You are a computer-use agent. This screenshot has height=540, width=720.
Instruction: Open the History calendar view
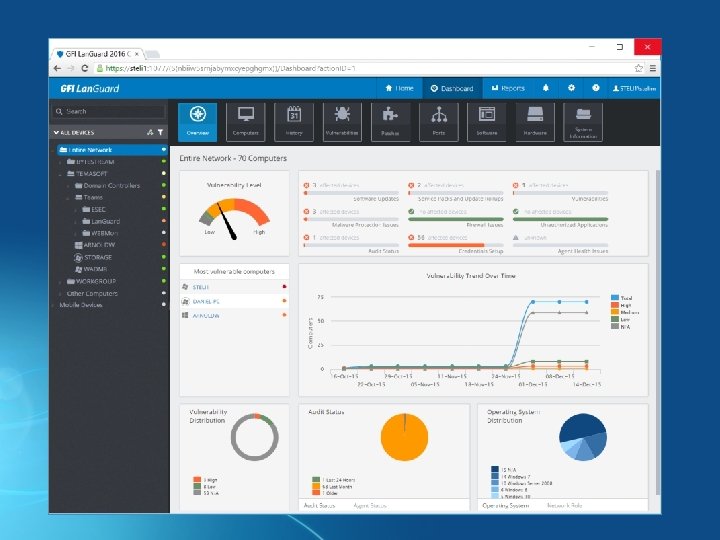tap(294, 121)
